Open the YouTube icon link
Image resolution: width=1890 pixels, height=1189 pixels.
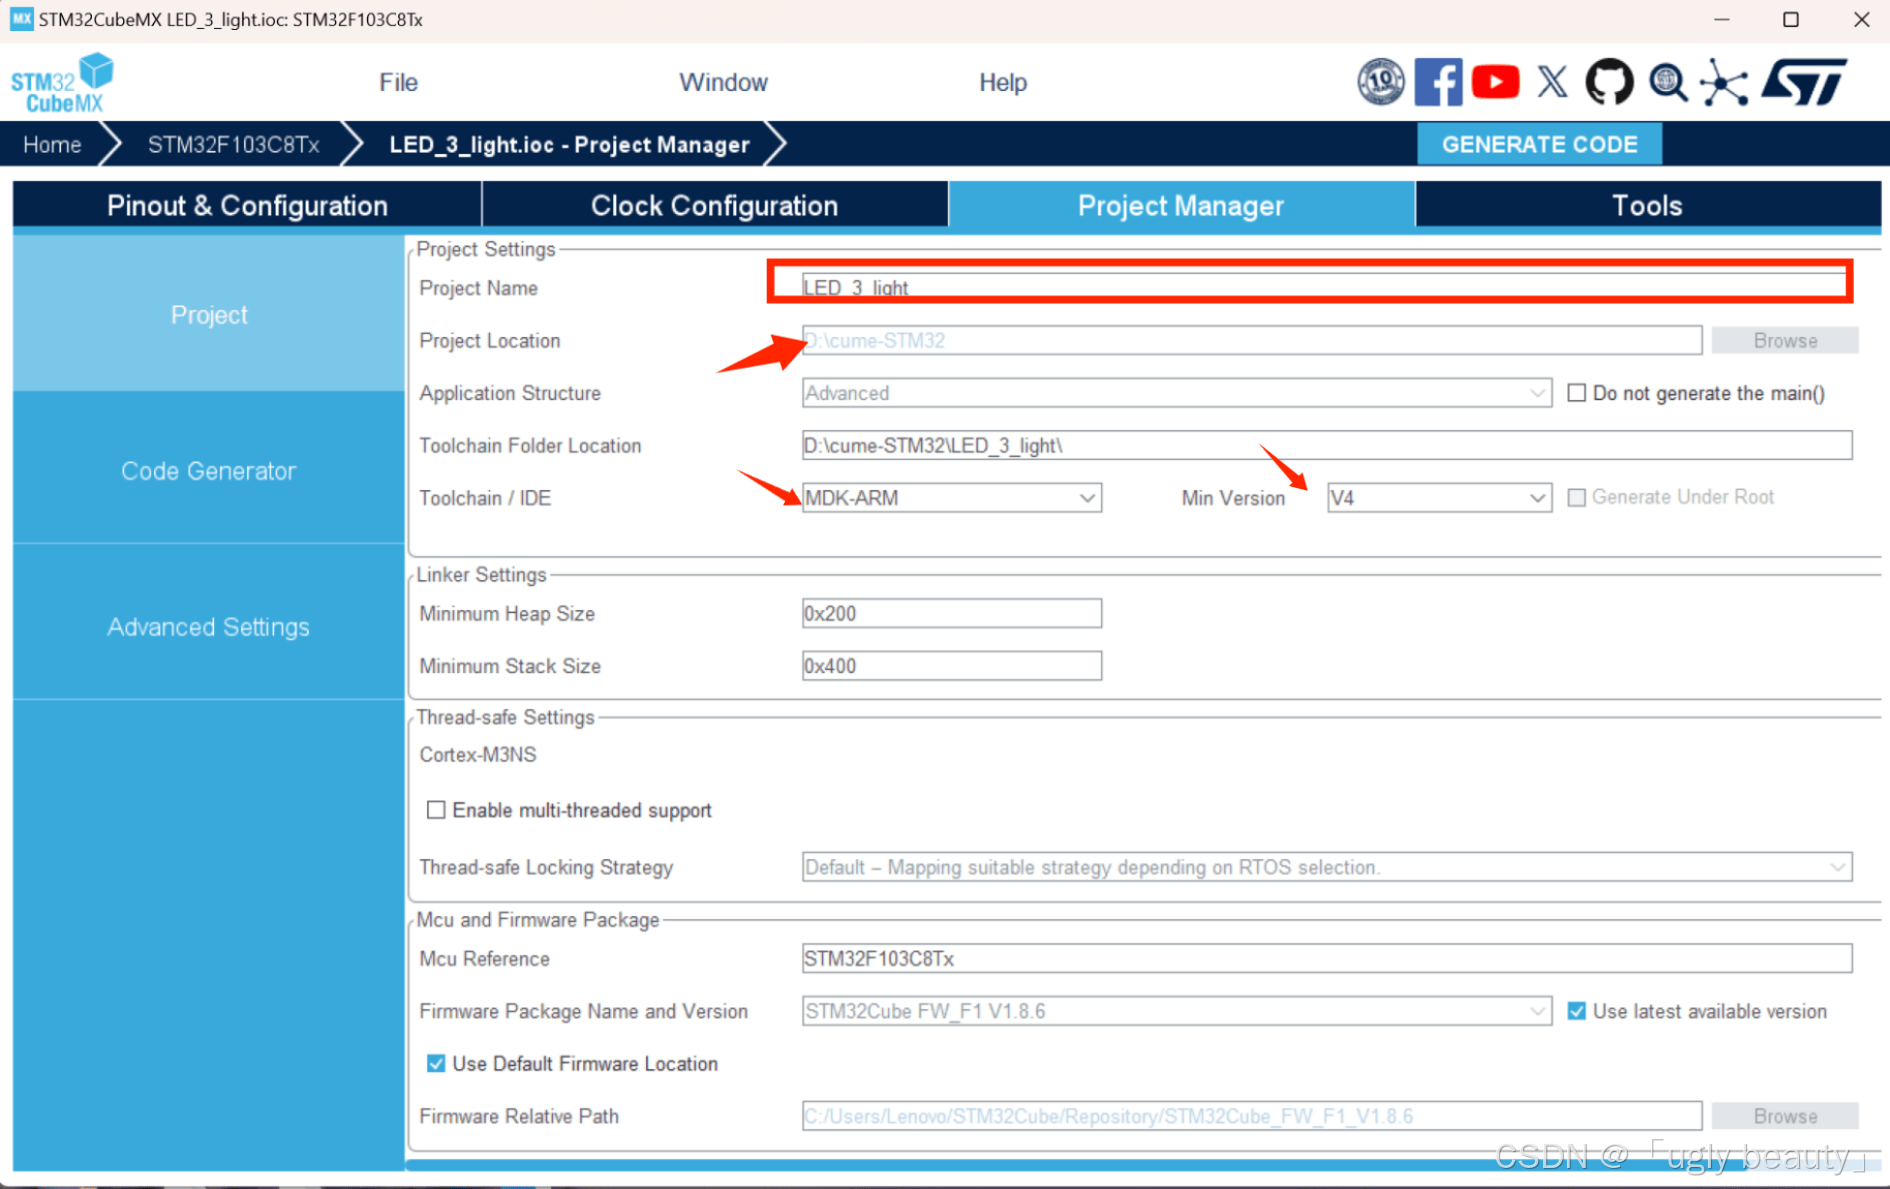1495,82
